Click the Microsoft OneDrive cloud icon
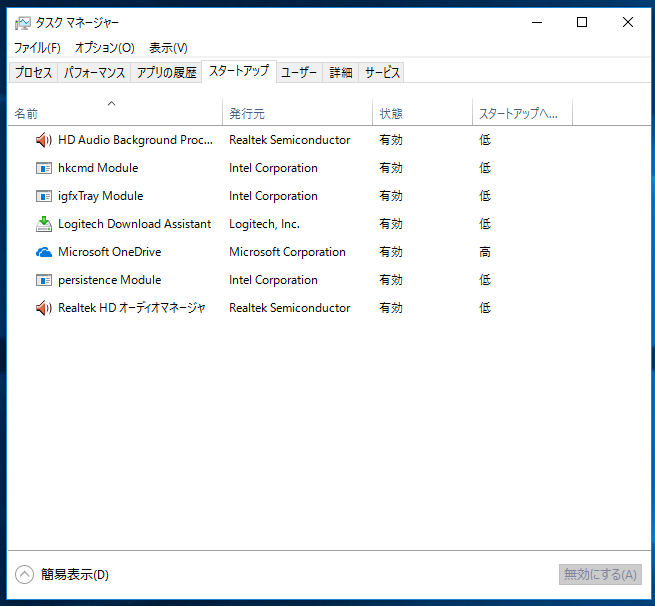Image resolution: width=655 pixels, height=606 pixels. pyautogui.click(x=44, y=252)
